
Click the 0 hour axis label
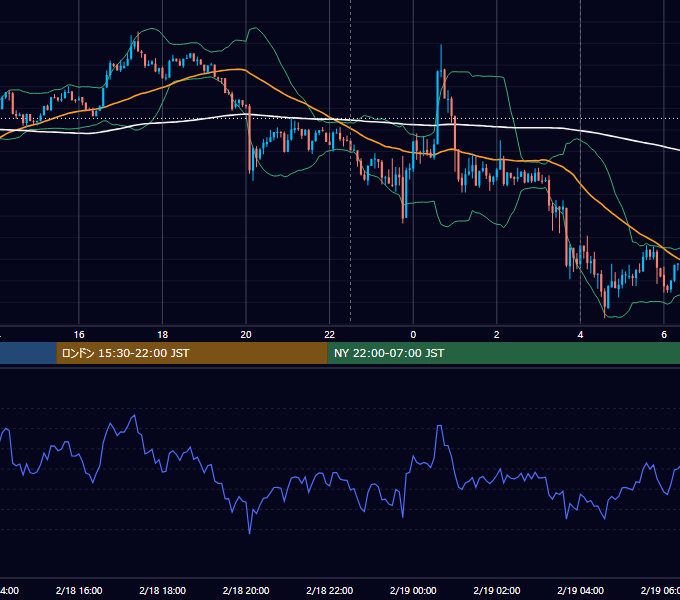click(x=413, y=335)
